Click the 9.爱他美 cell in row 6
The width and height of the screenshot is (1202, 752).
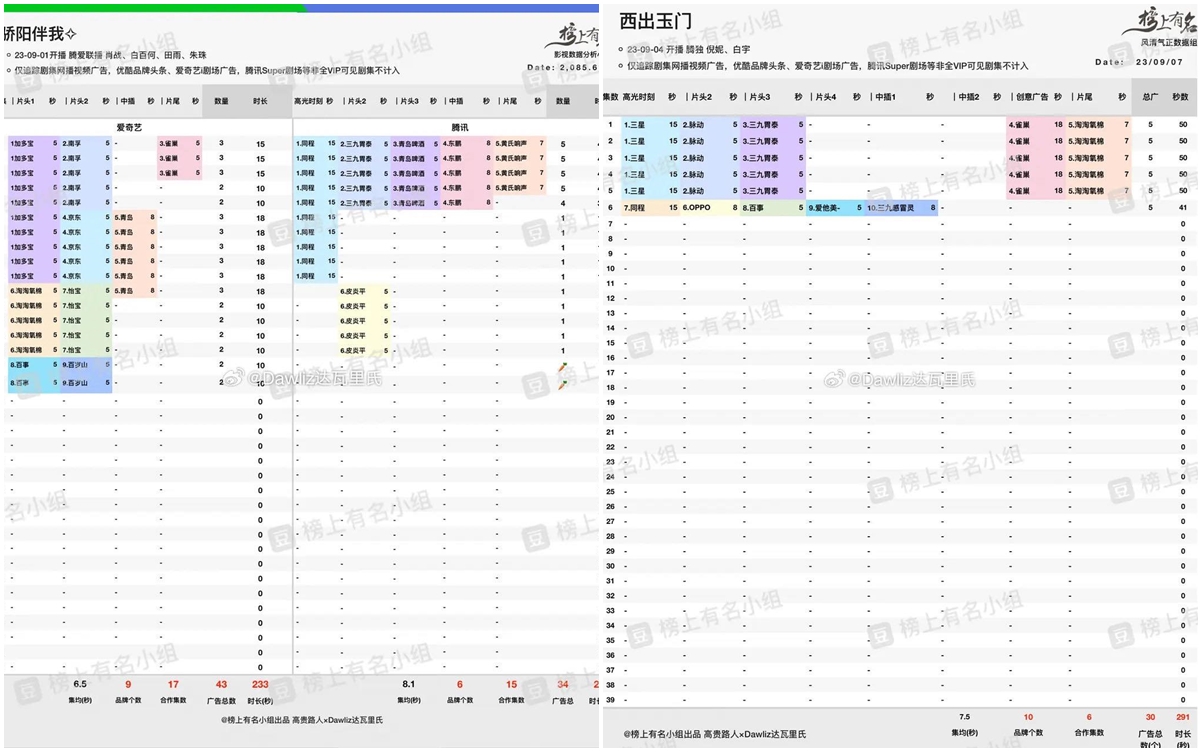click(835, 208)
